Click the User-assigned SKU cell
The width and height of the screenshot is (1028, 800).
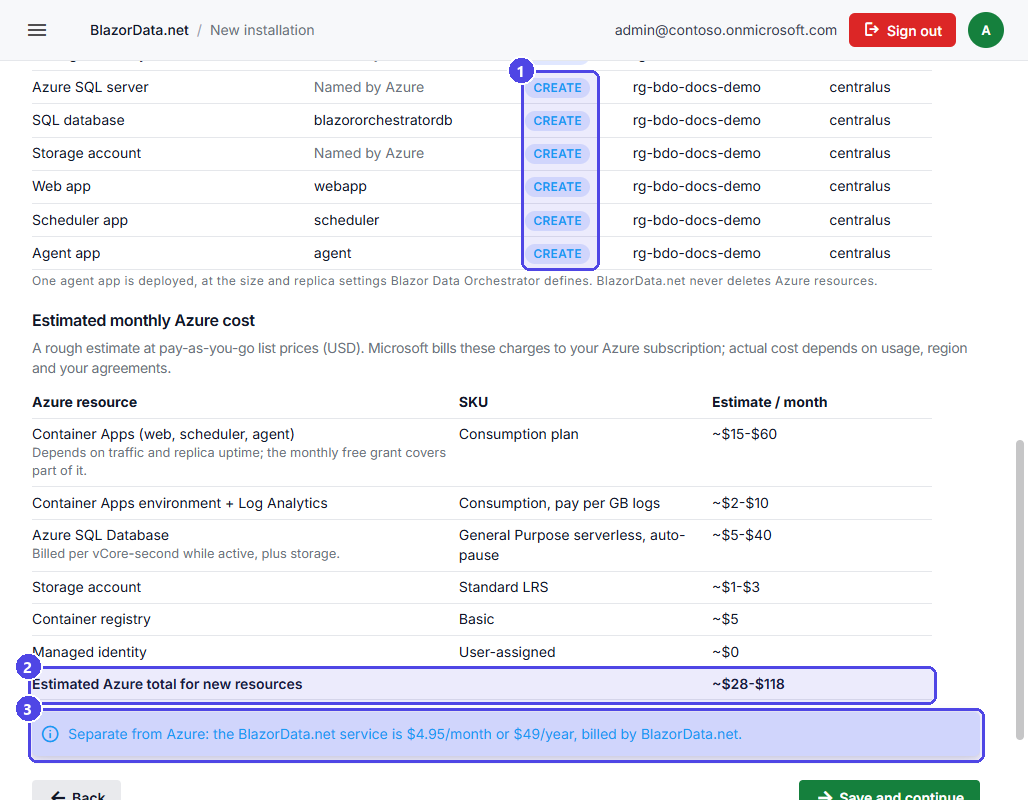coord(507,652)
